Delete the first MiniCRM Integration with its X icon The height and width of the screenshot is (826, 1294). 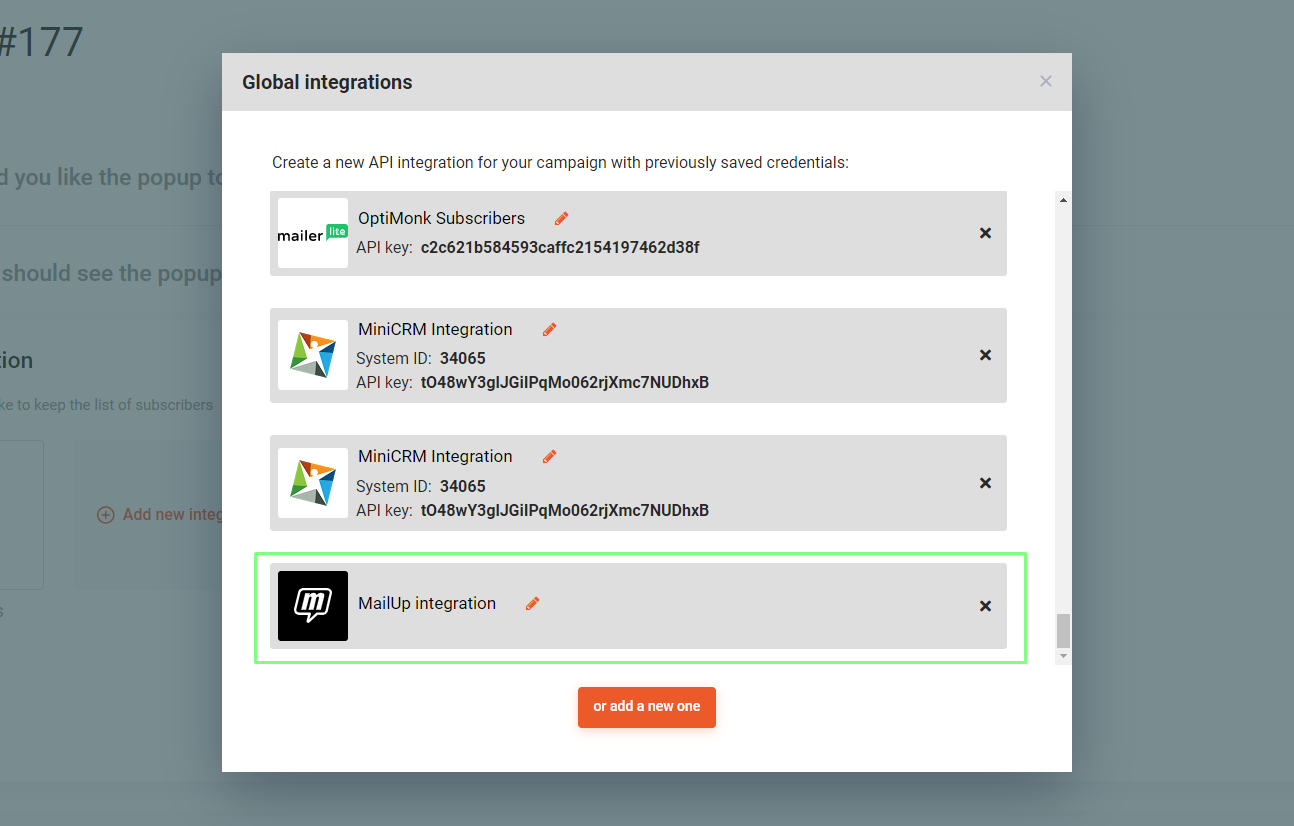pos(985,355)
